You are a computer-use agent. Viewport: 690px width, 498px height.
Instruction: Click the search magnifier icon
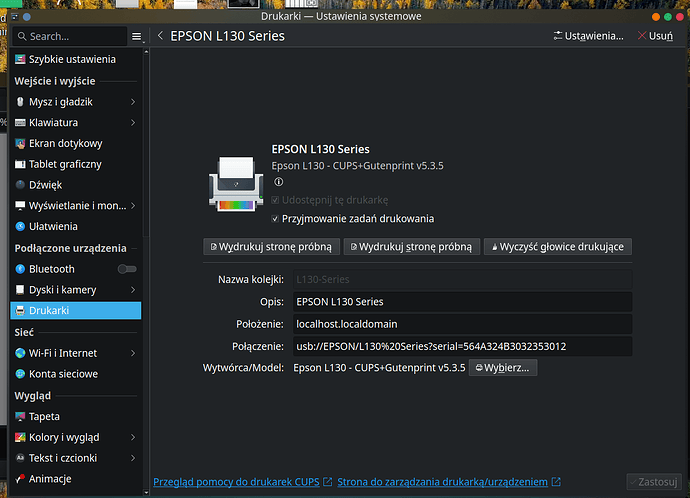click(x=22, y=37)
